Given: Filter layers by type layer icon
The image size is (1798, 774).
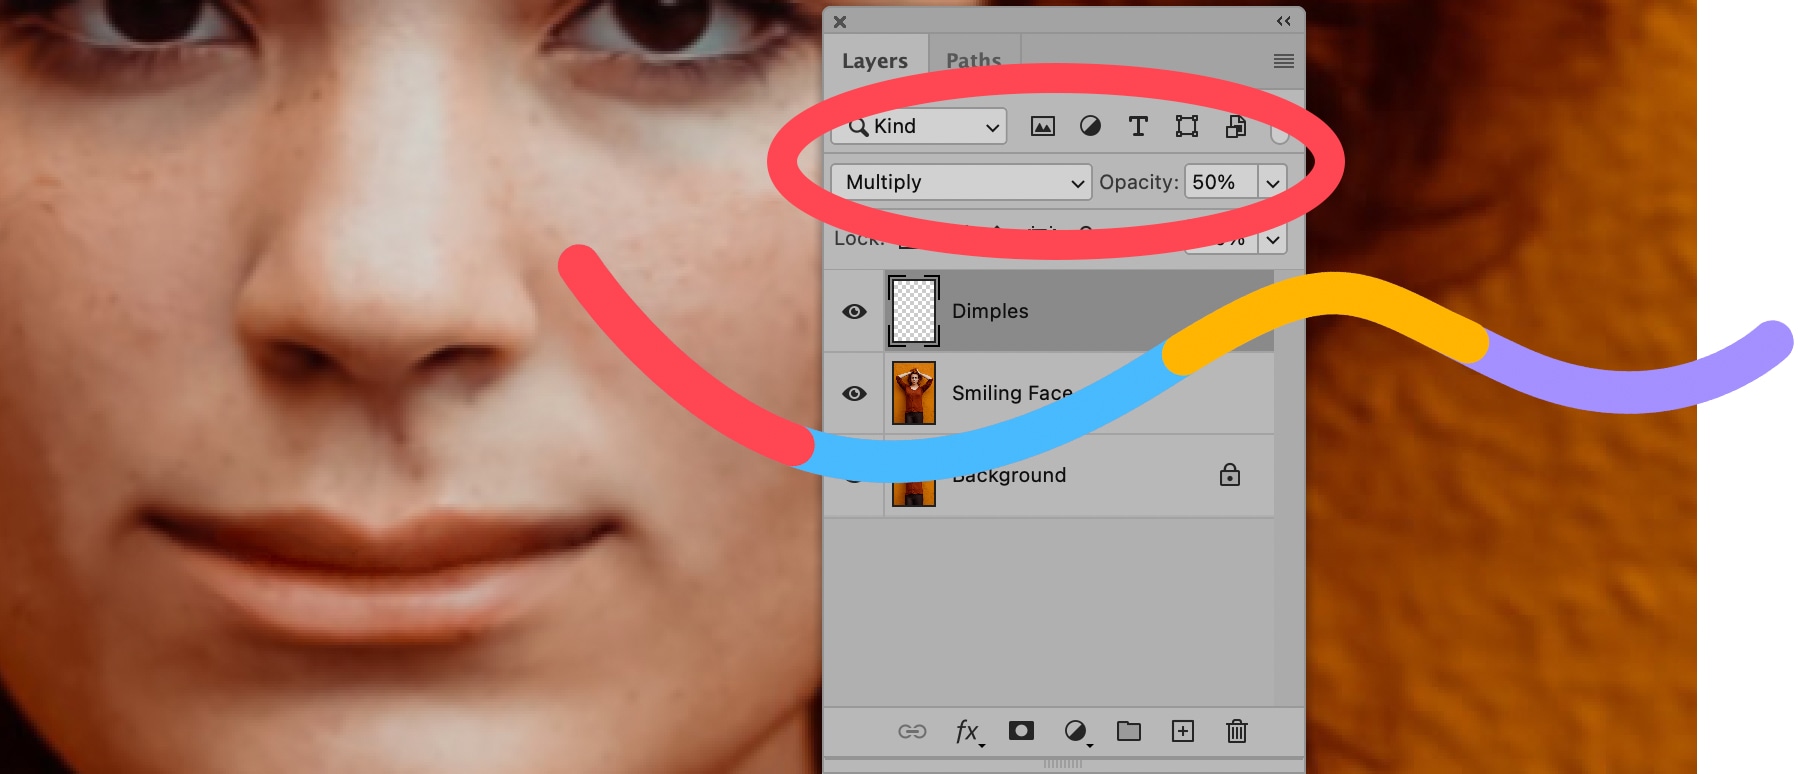Looking at the screenshot, I should 1138,126.
